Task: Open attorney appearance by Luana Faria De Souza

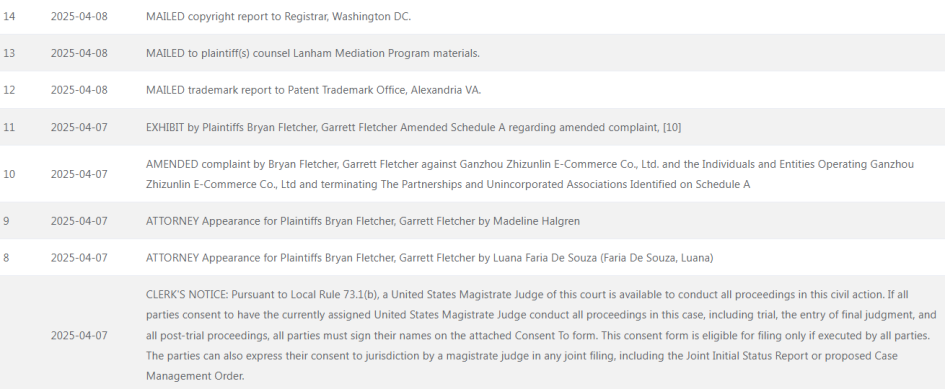Action: pyautogui.click(x=430, y=258)
